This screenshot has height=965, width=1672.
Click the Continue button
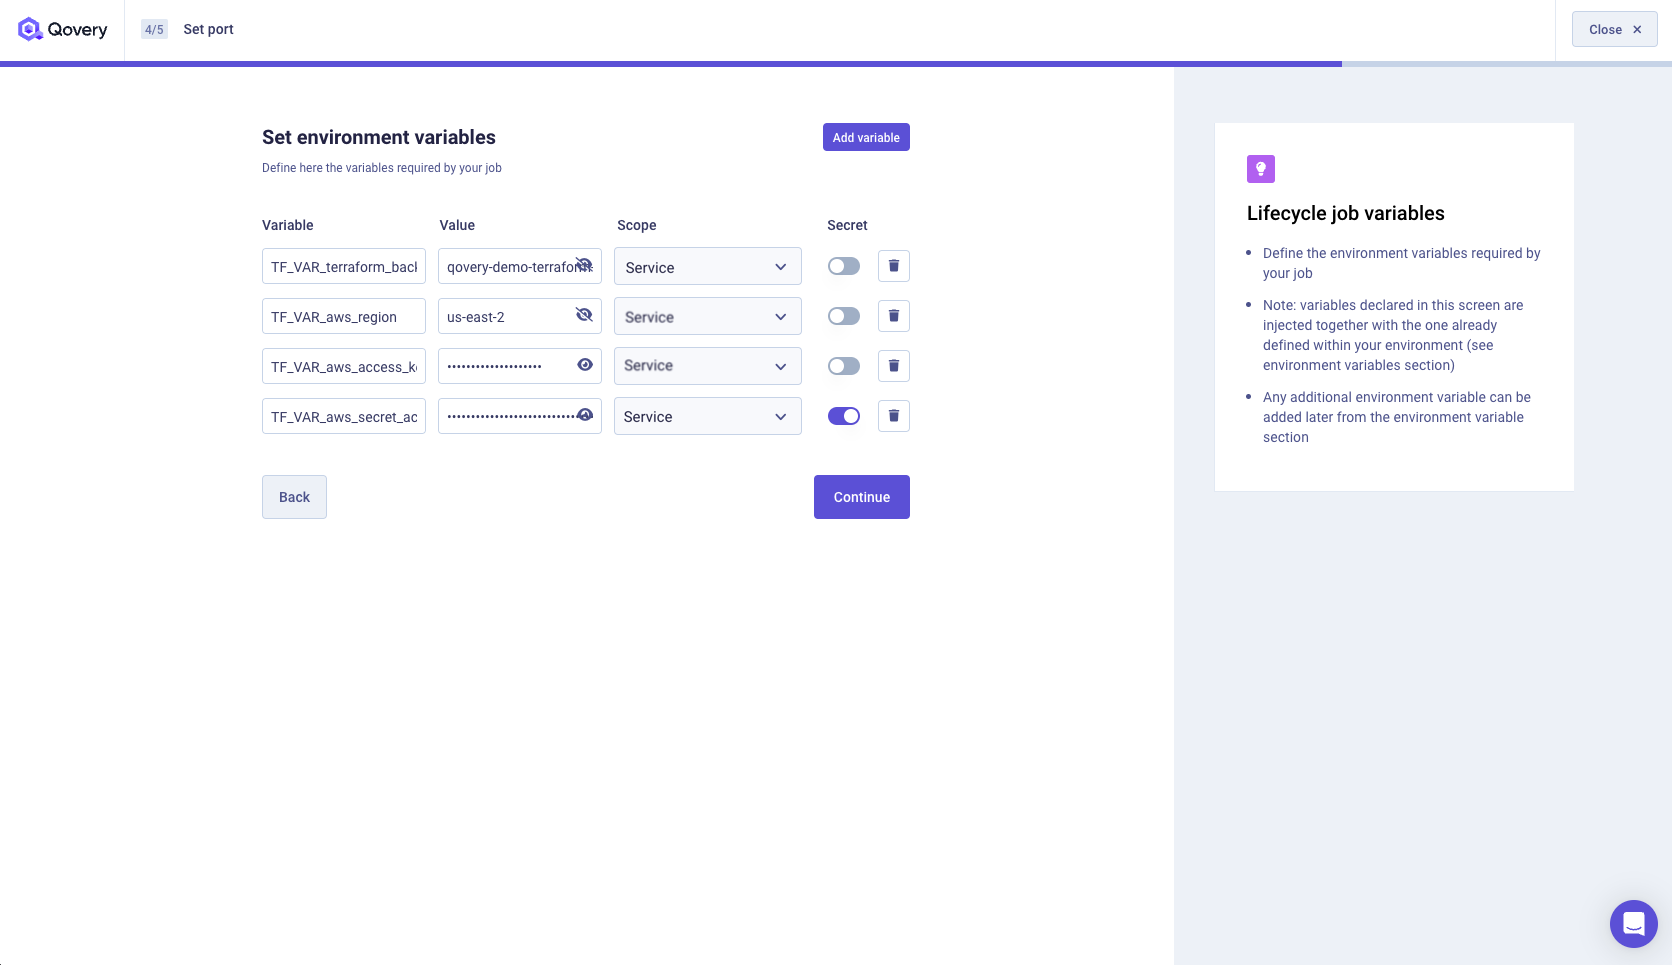point(861,497)
